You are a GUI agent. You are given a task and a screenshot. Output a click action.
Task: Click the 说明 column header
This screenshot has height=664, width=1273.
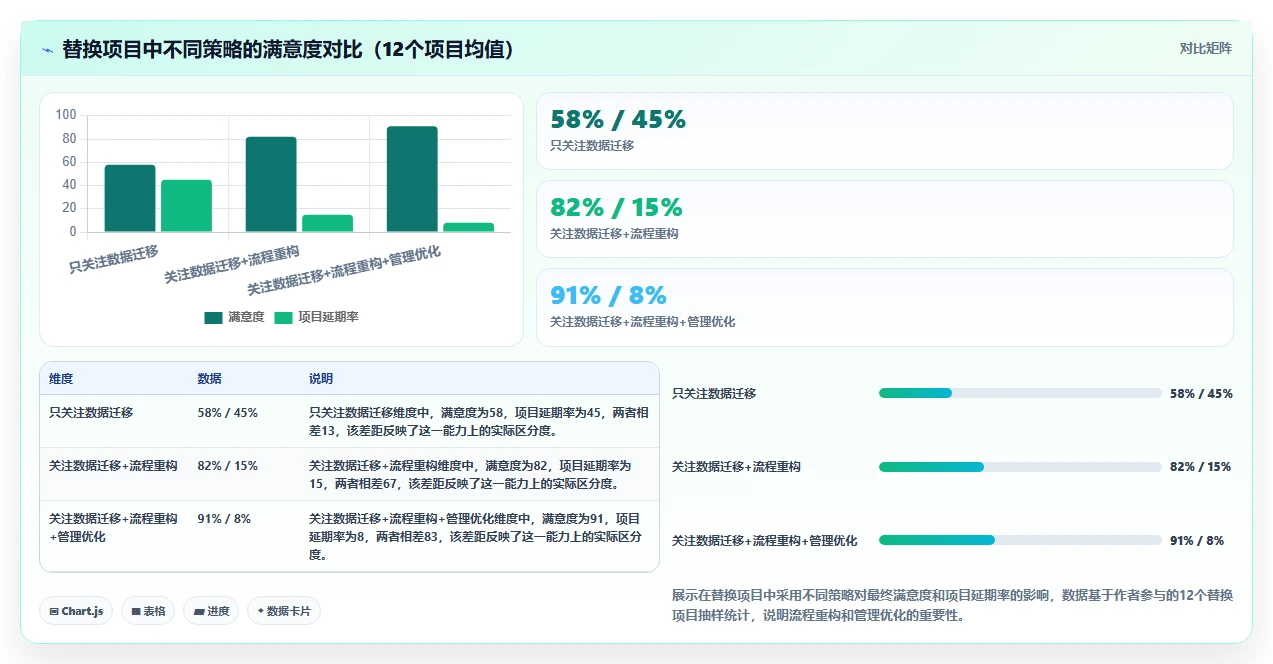click(321, 379)
